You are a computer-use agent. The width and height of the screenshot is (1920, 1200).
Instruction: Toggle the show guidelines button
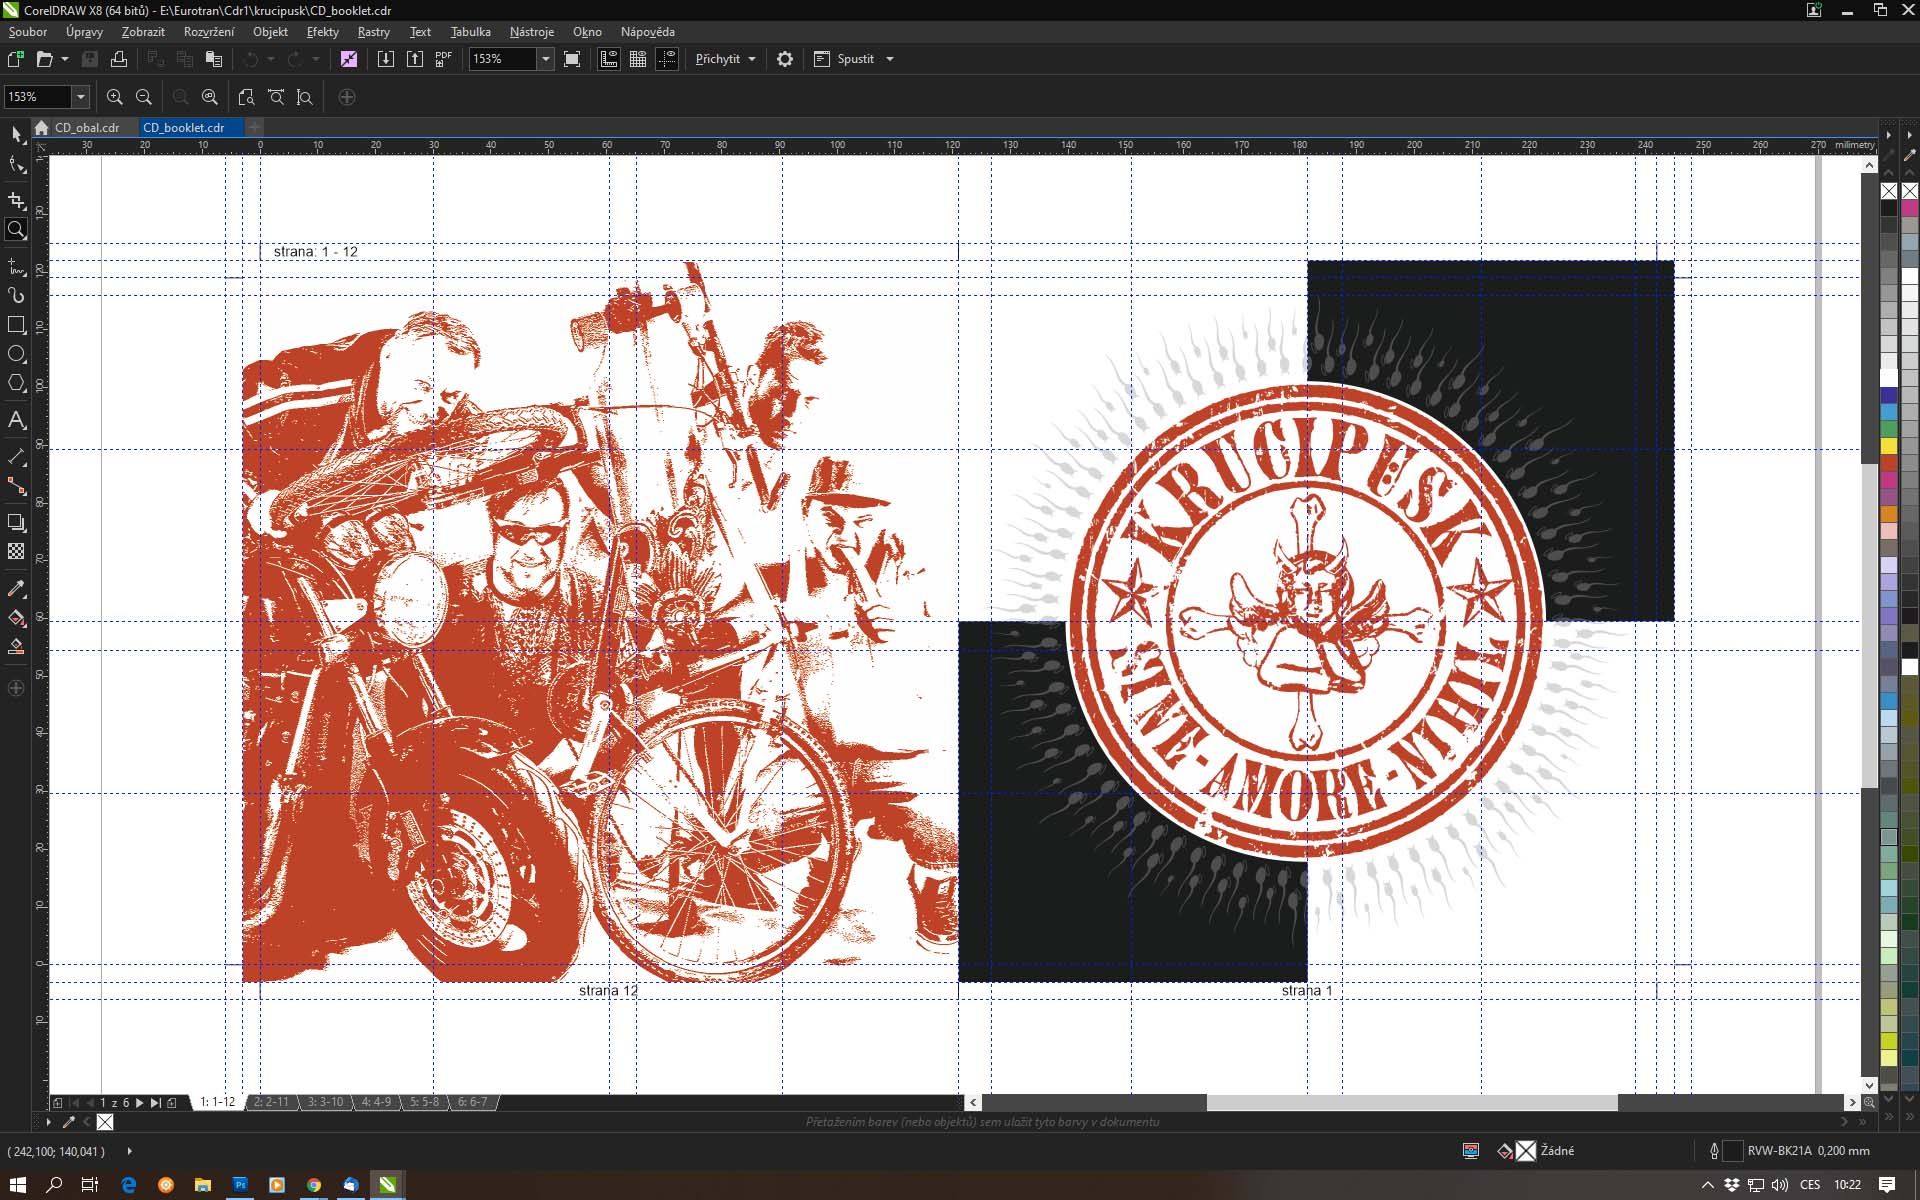667,59
